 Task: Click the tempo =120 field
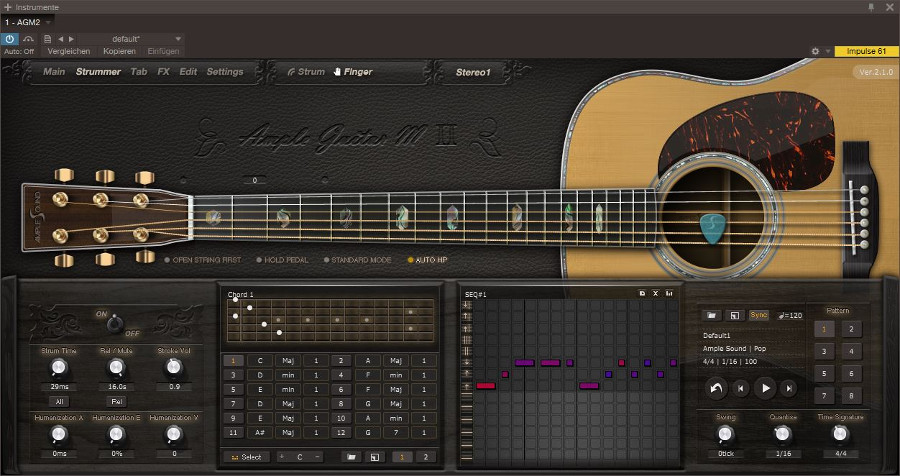point(790,315)
